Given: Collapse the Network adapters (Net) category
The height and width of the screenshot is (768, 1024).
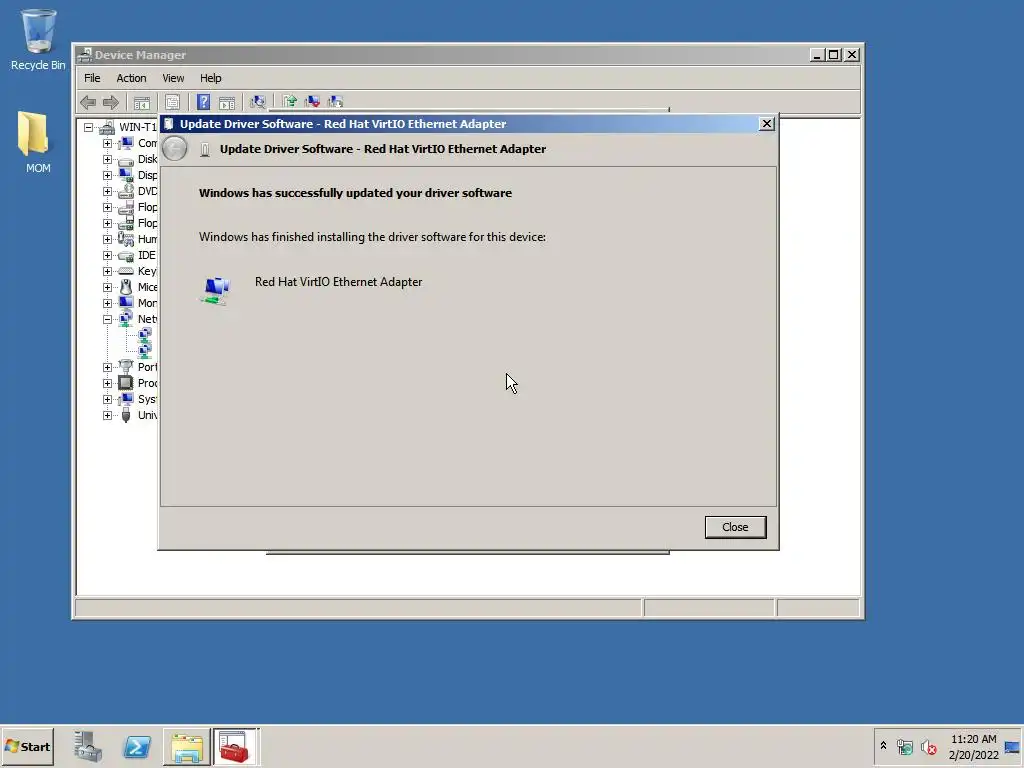Looking at the screenshot, I should (107, 319).
